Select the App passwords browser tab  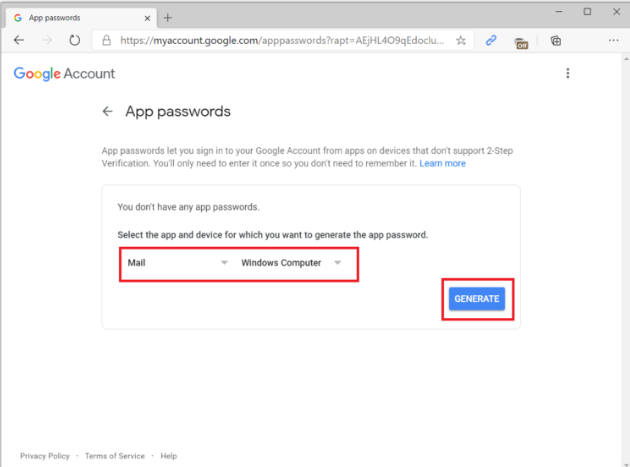79,18
